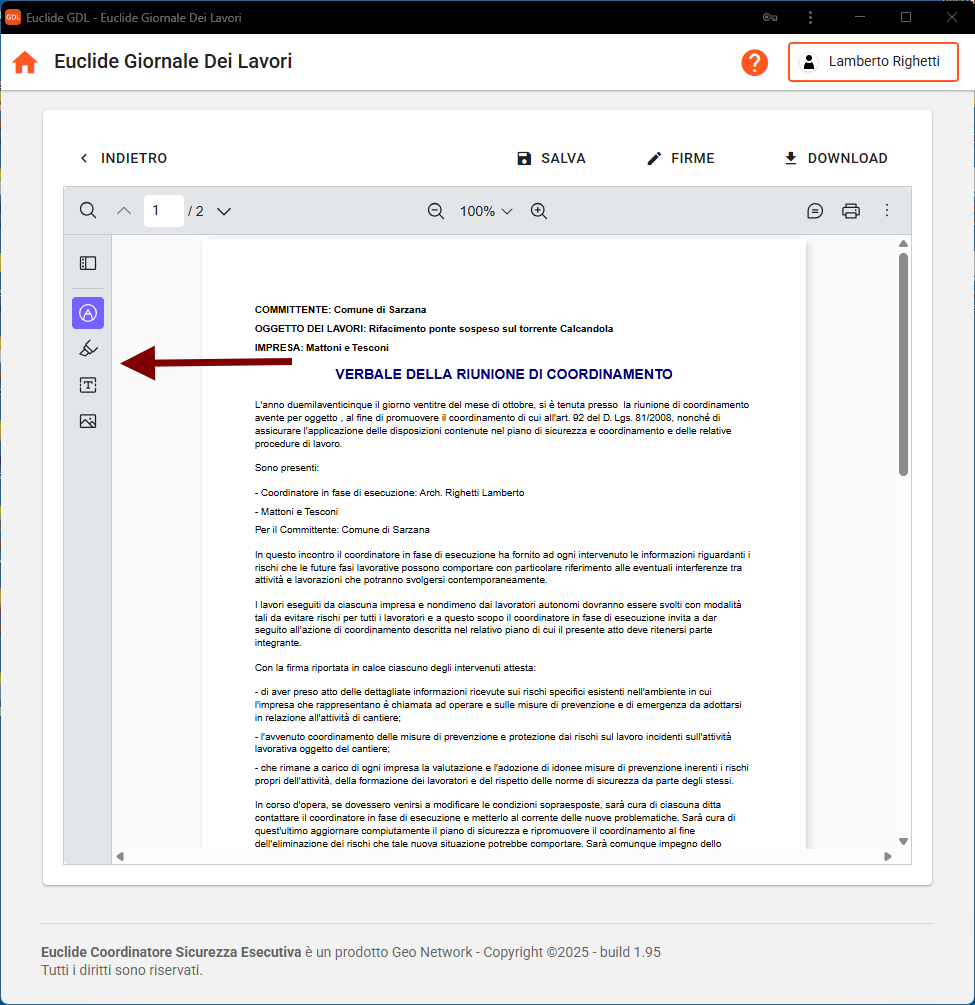Image resolution: width=975 pixels, height=1005 pixels.
Task: Select the signature pen tool
Action: [88, 349]
